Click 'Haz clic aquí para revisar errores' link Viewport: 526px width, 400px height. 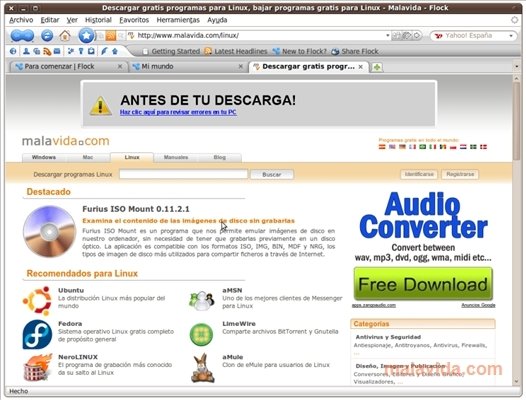[178, 112]
